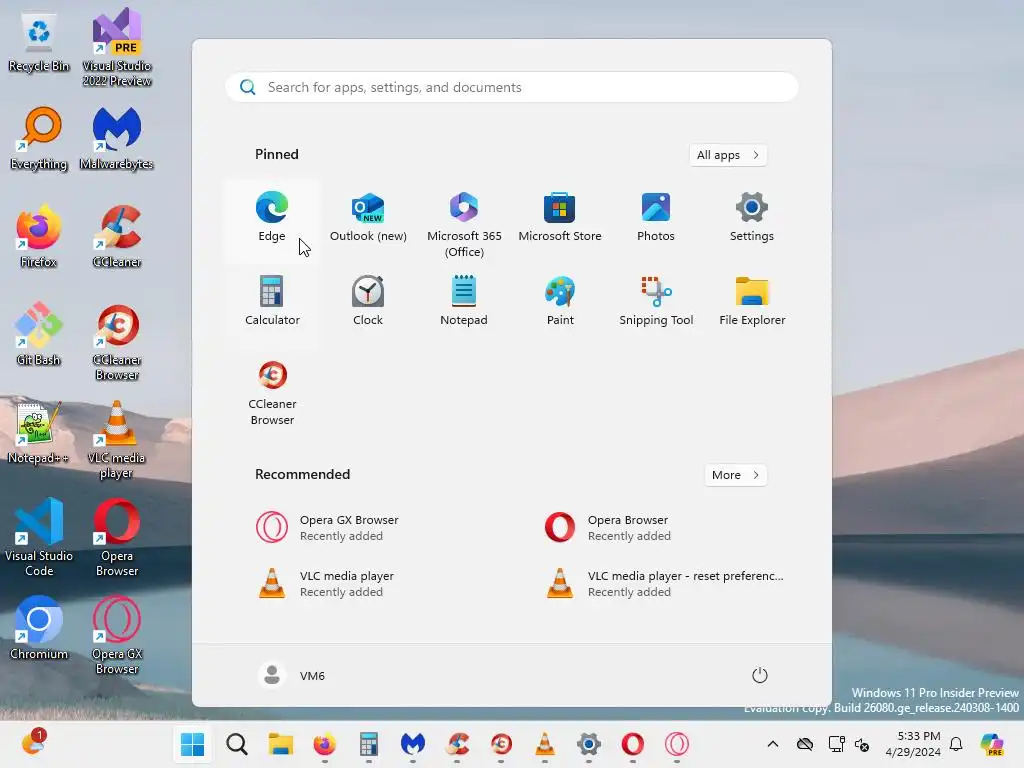Select CCleaner desktop shortcut
1024x768 pixels.
pyautogui.click(x=117, y=236)
